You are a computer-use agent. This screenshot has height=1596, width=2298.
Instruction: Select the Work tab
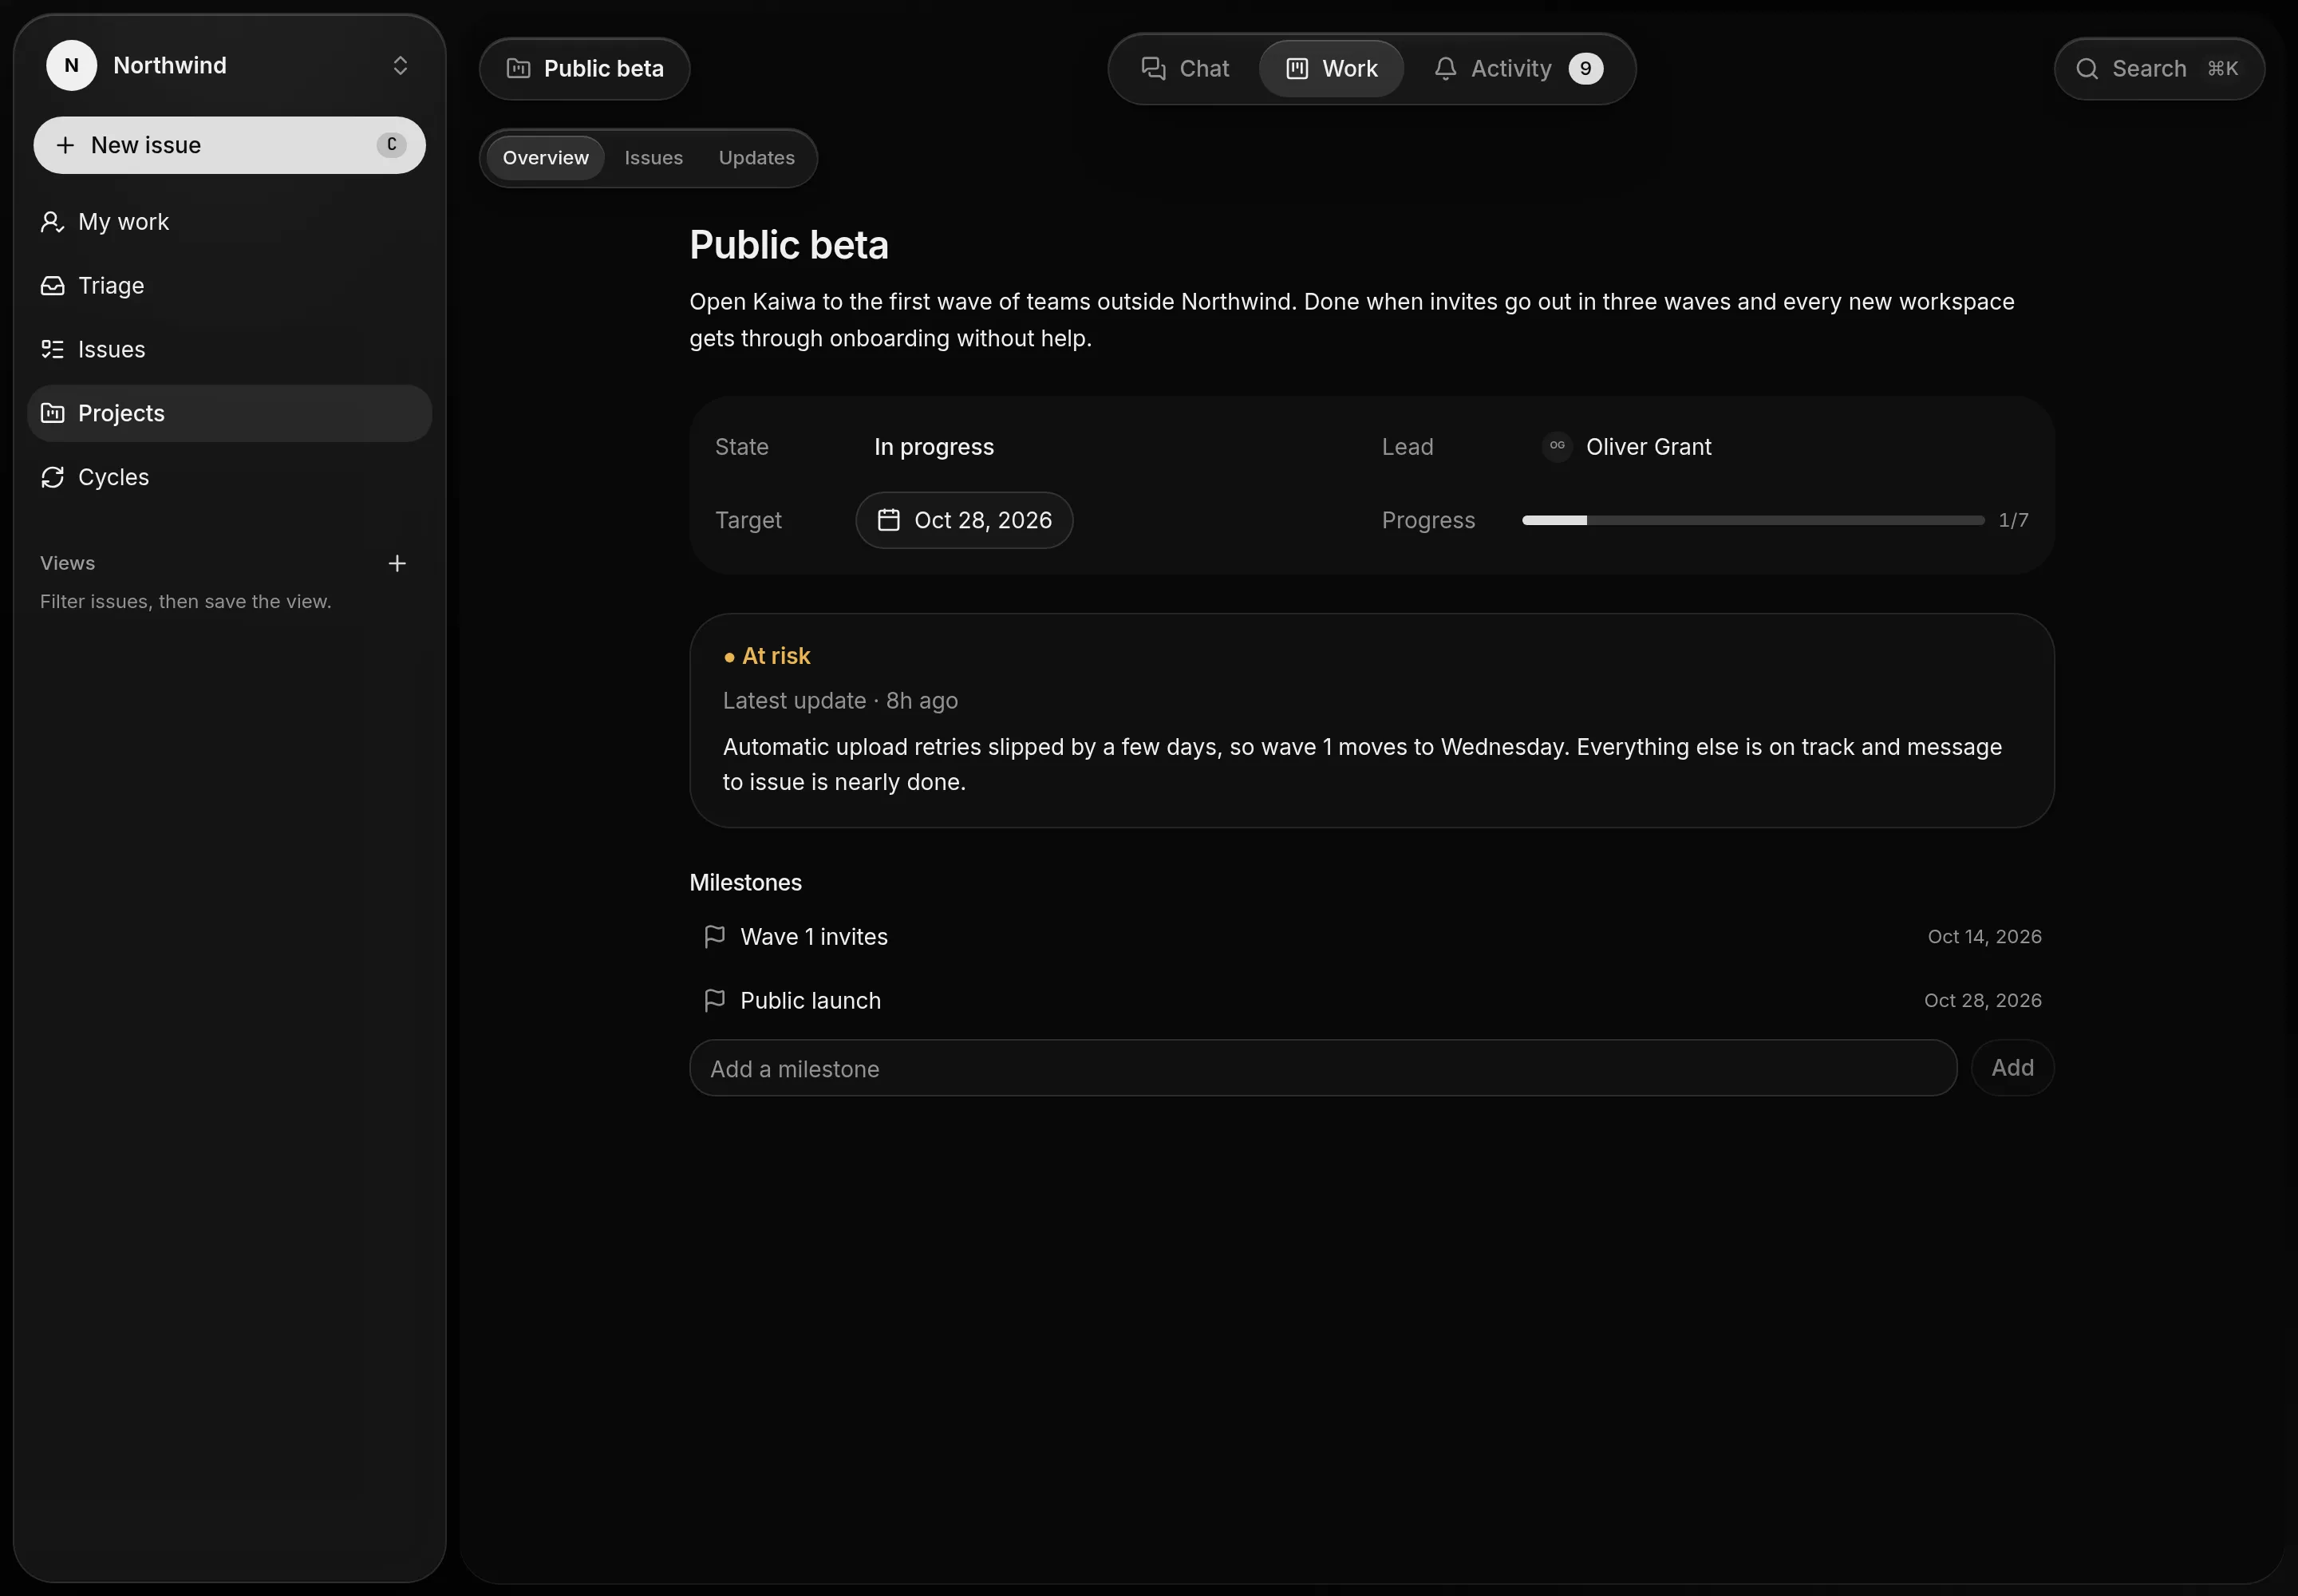[1331, 69]
